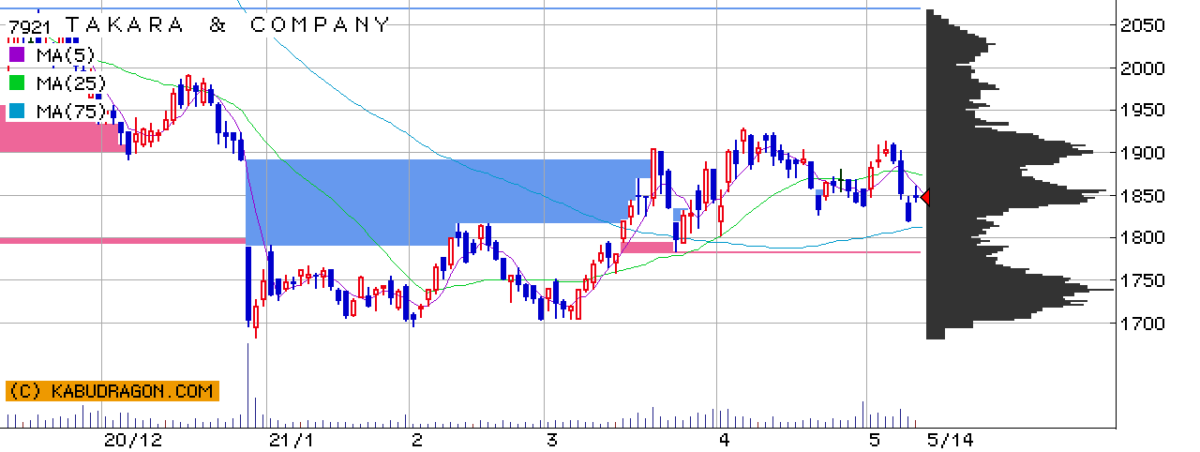Click the MA(5) legend label
The image size is (1200, 452).
64,54
